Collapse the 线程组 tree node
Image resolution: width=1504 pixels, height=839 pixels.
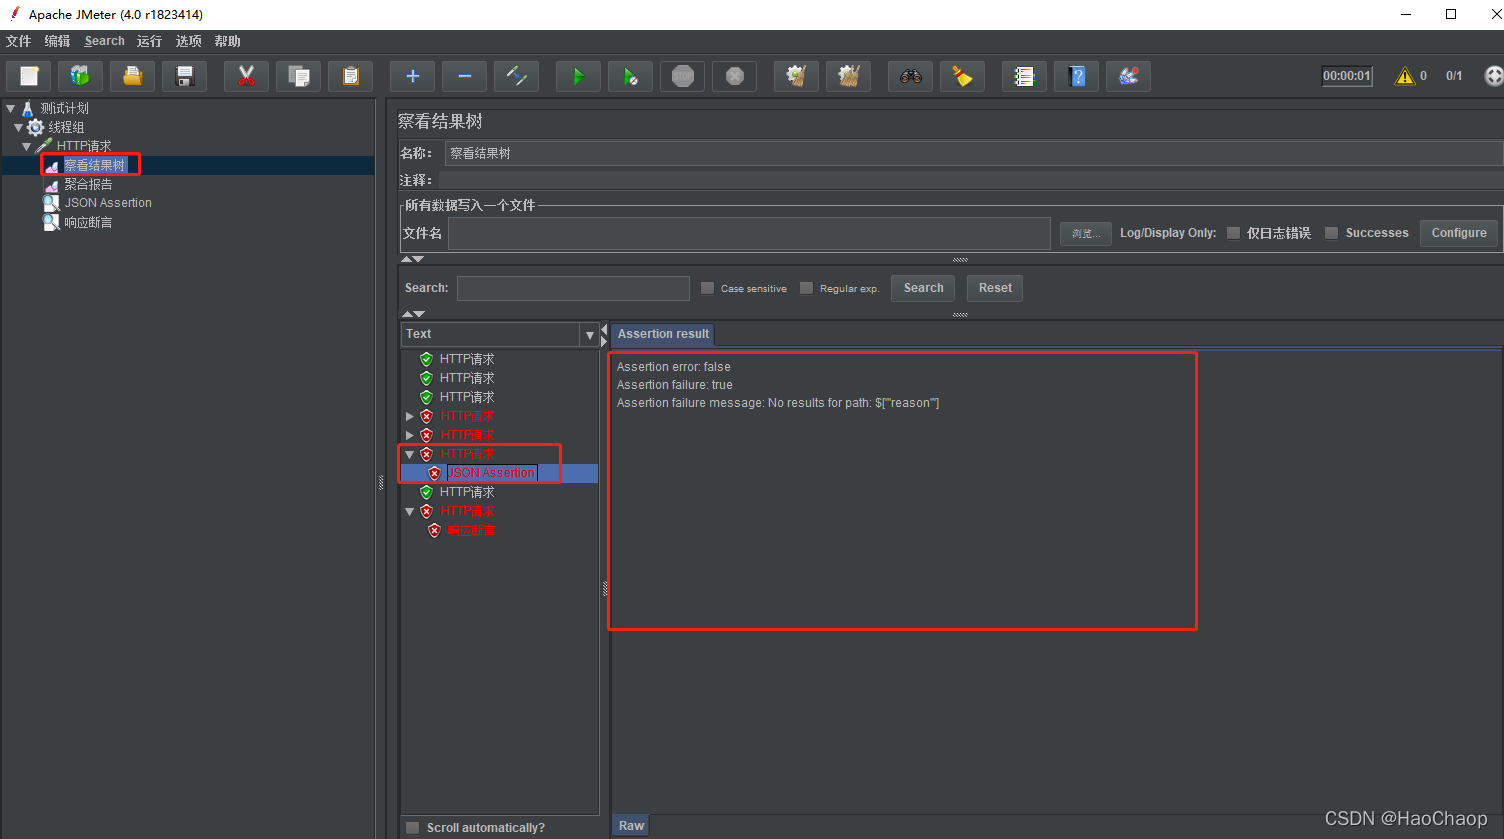(x=18, y=127)
